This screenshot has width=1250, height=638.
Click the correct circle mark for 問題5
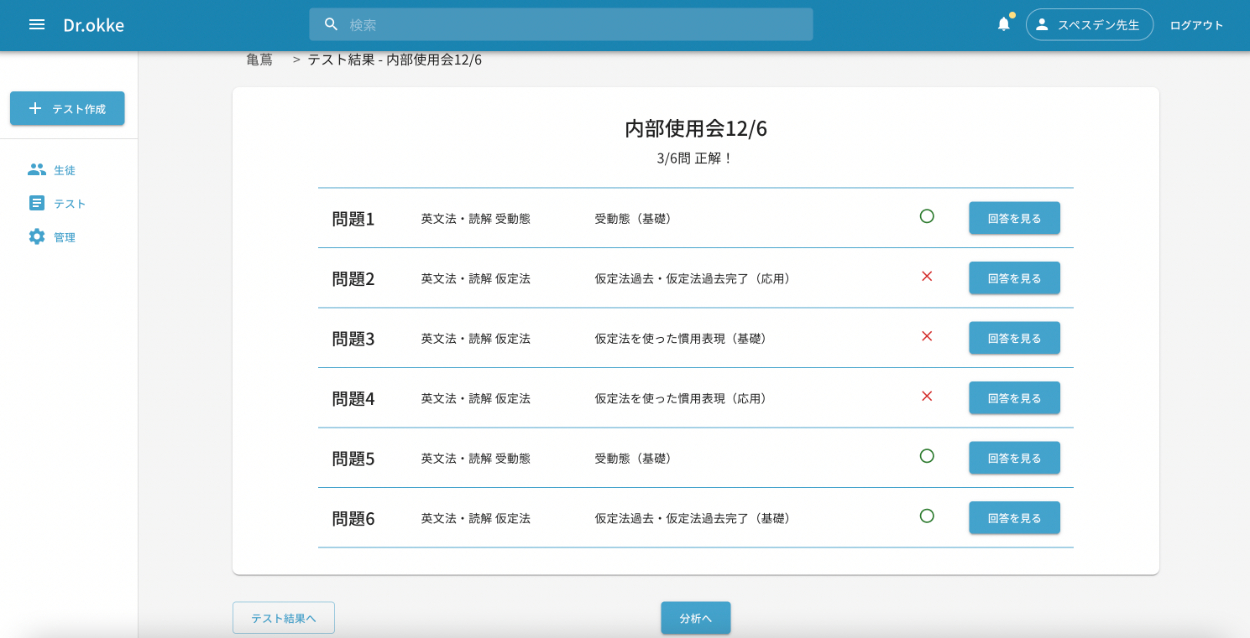coord(927,456)
